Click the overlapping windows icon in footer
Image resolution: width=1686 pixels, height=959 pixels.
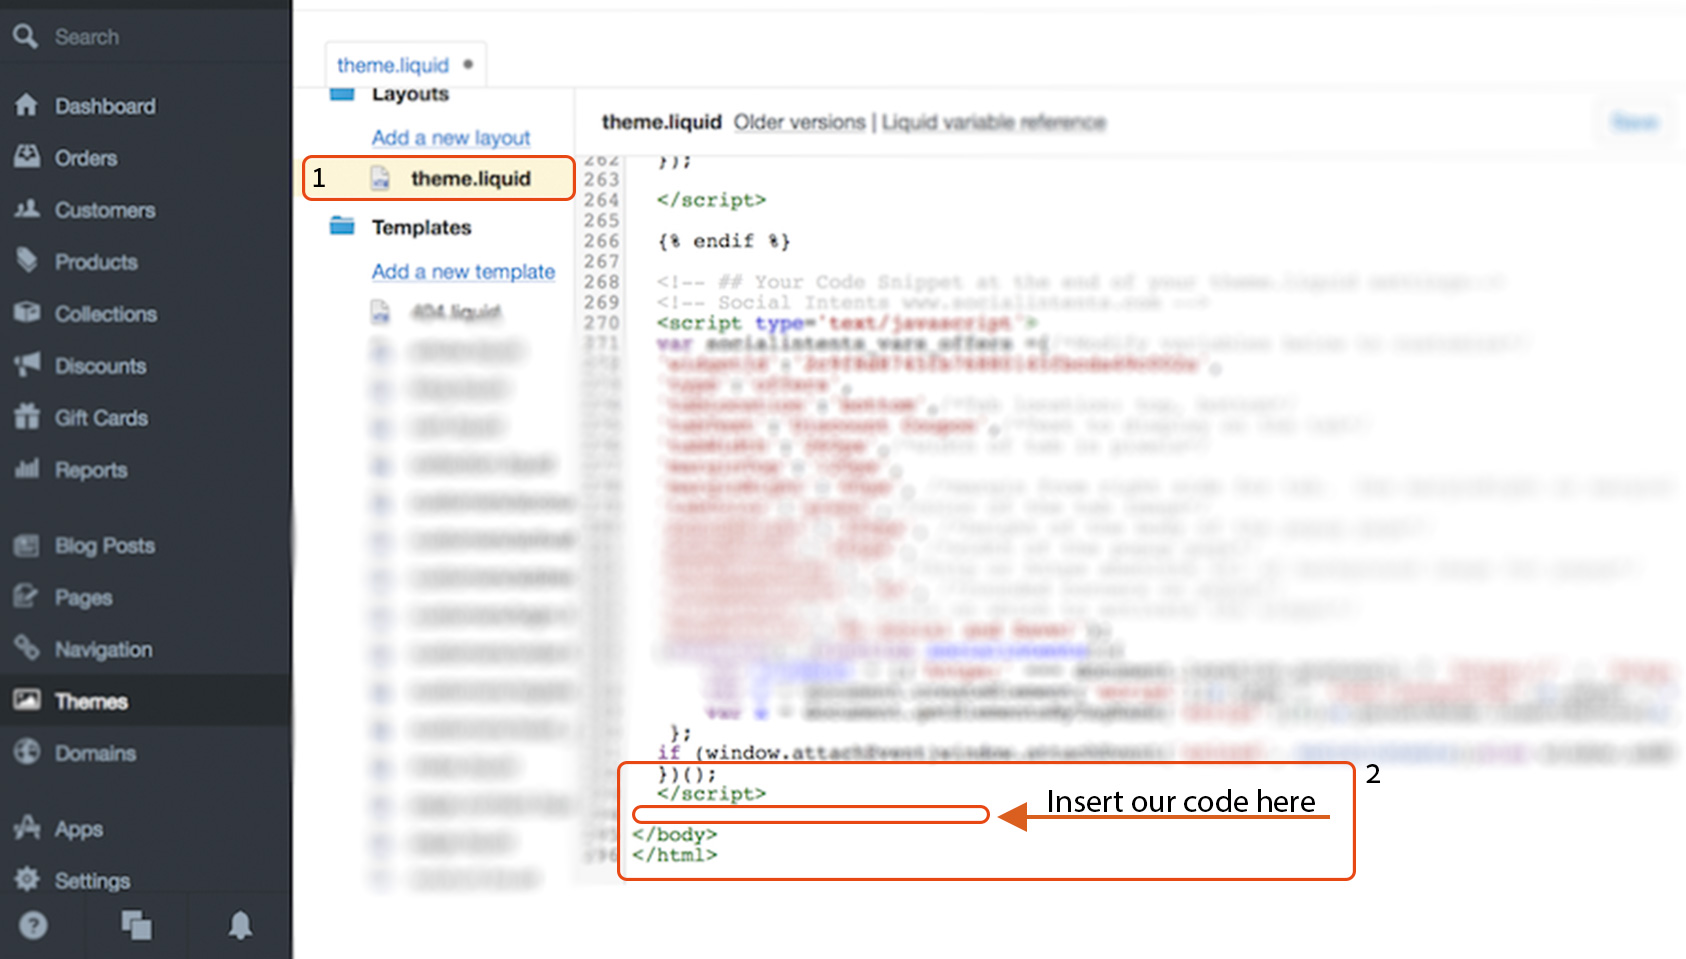(x=136, y=925)
